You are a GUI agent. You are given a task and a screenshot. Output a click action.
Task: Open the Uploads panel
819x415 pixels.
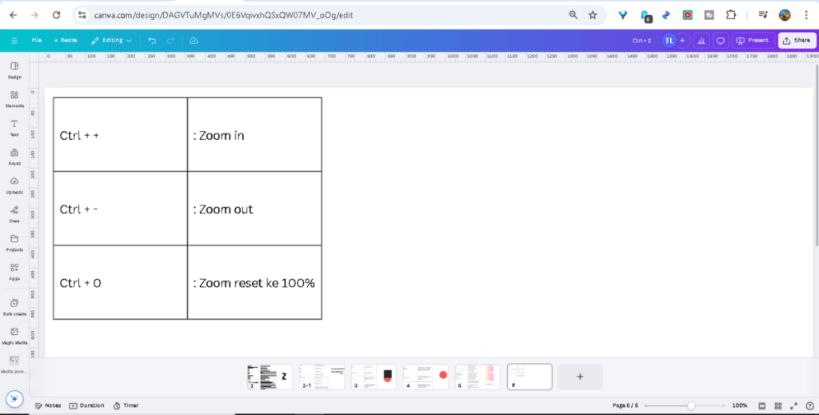tap(14, 185)
